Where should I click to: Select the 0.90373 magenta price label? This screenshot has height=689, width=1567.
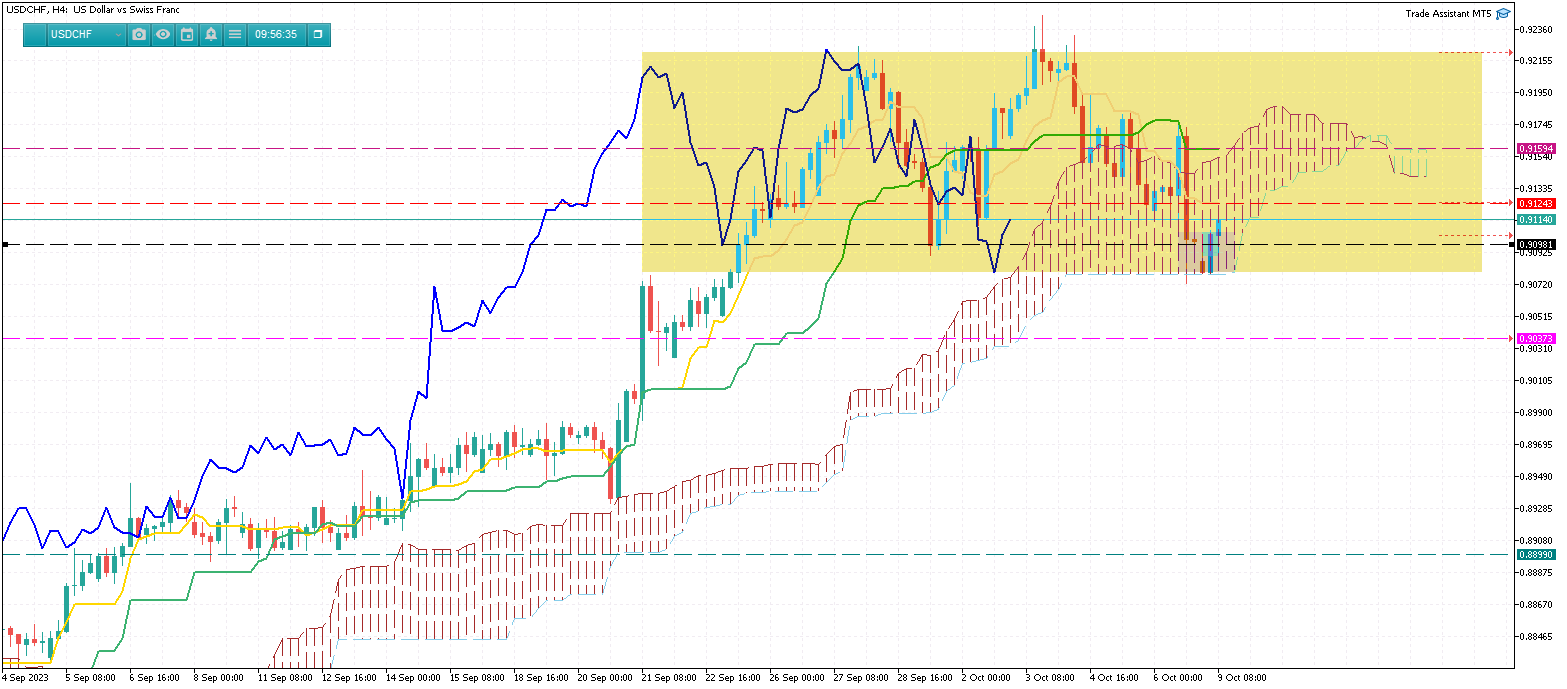point(1536,339)
